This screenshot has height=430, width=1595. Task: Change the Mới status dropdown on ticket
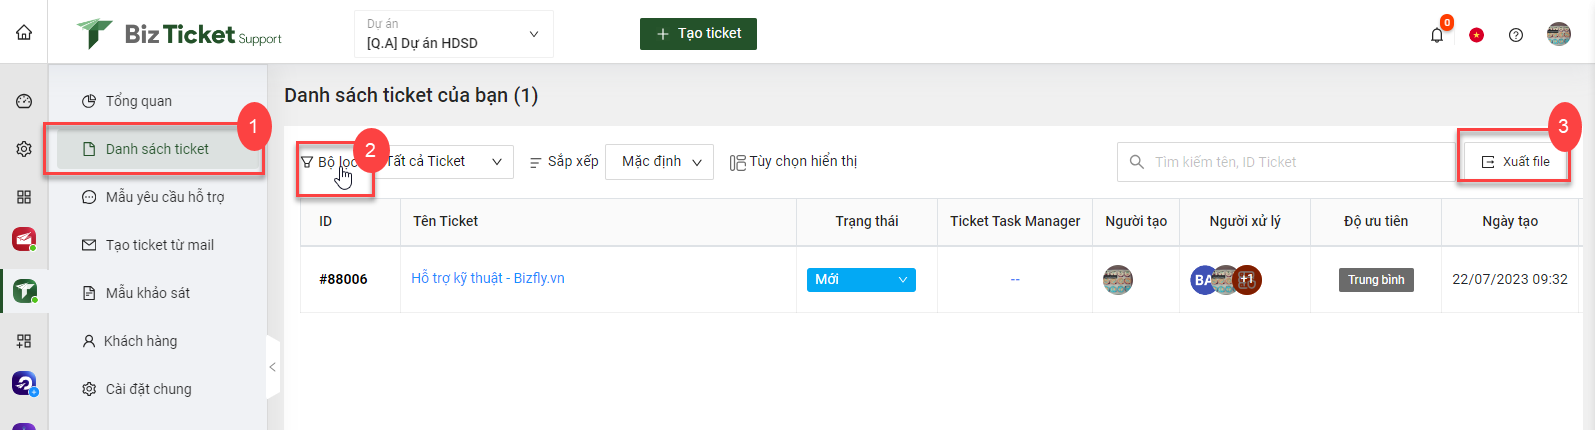point(861,279)
